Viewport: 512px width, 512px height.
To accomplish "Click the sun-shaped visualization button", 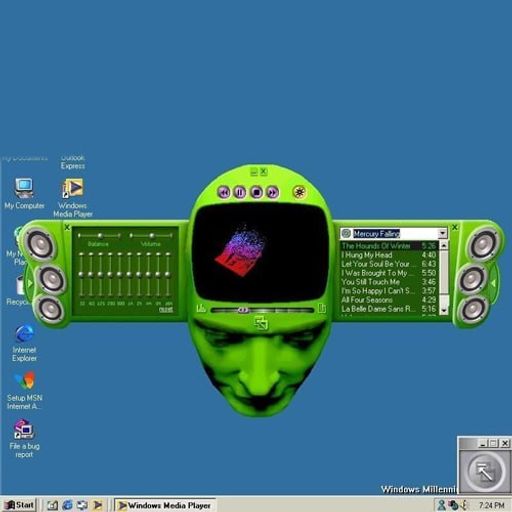I will tap(299, 192).
